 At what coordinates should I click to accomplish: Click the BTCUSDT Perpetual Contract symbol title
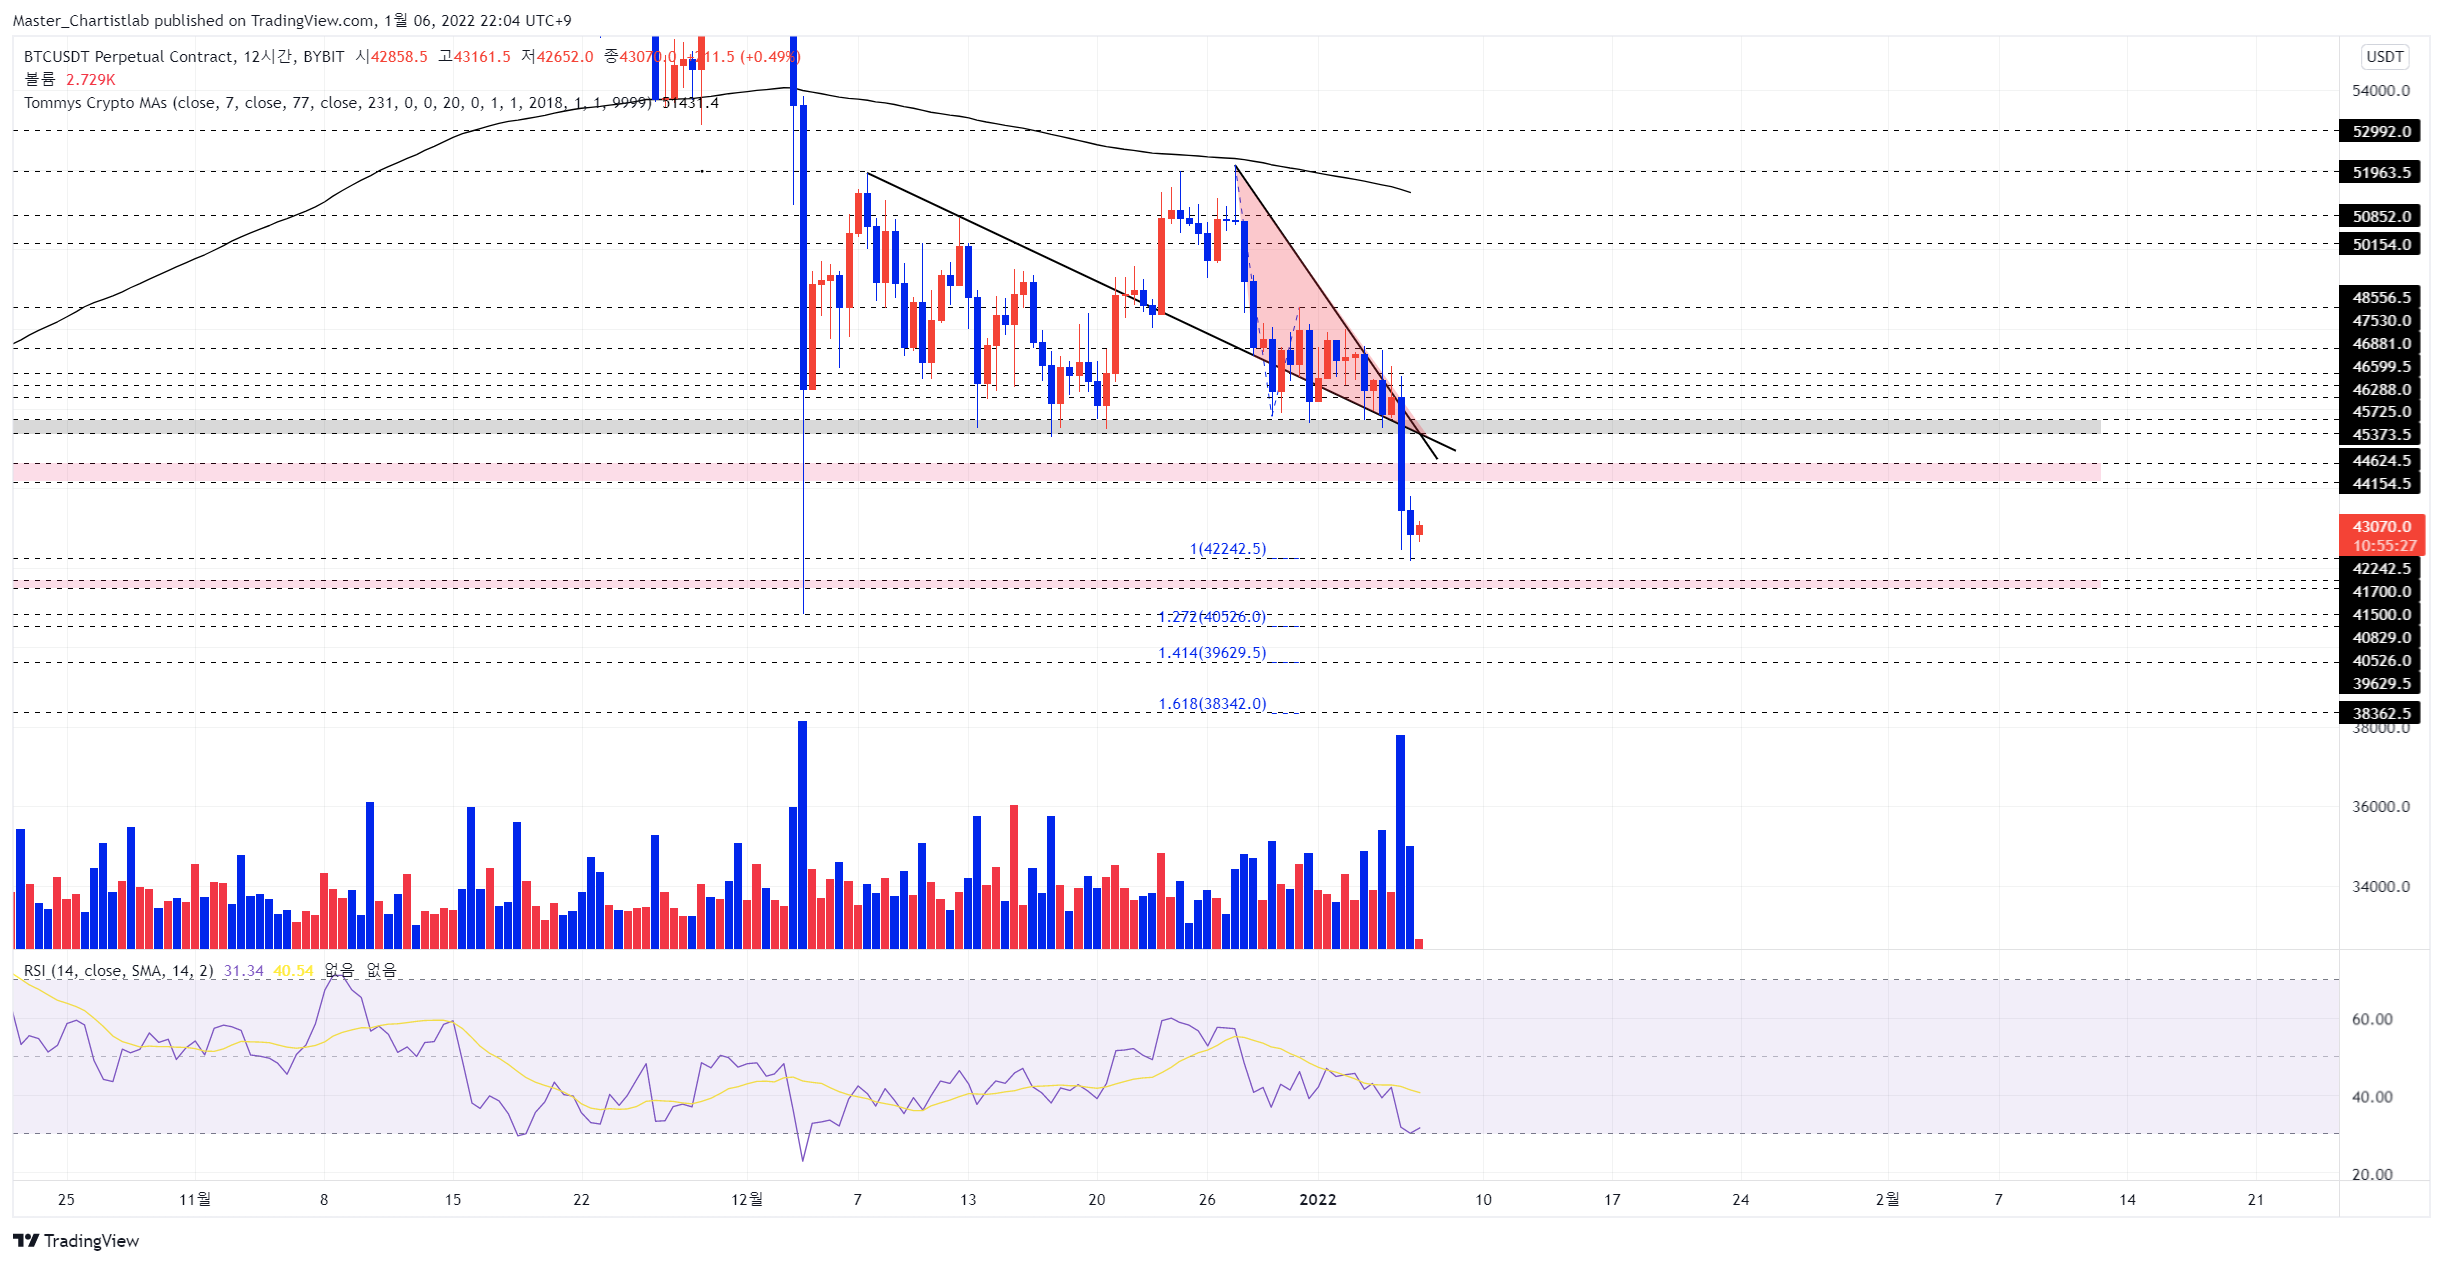(128, 57)
